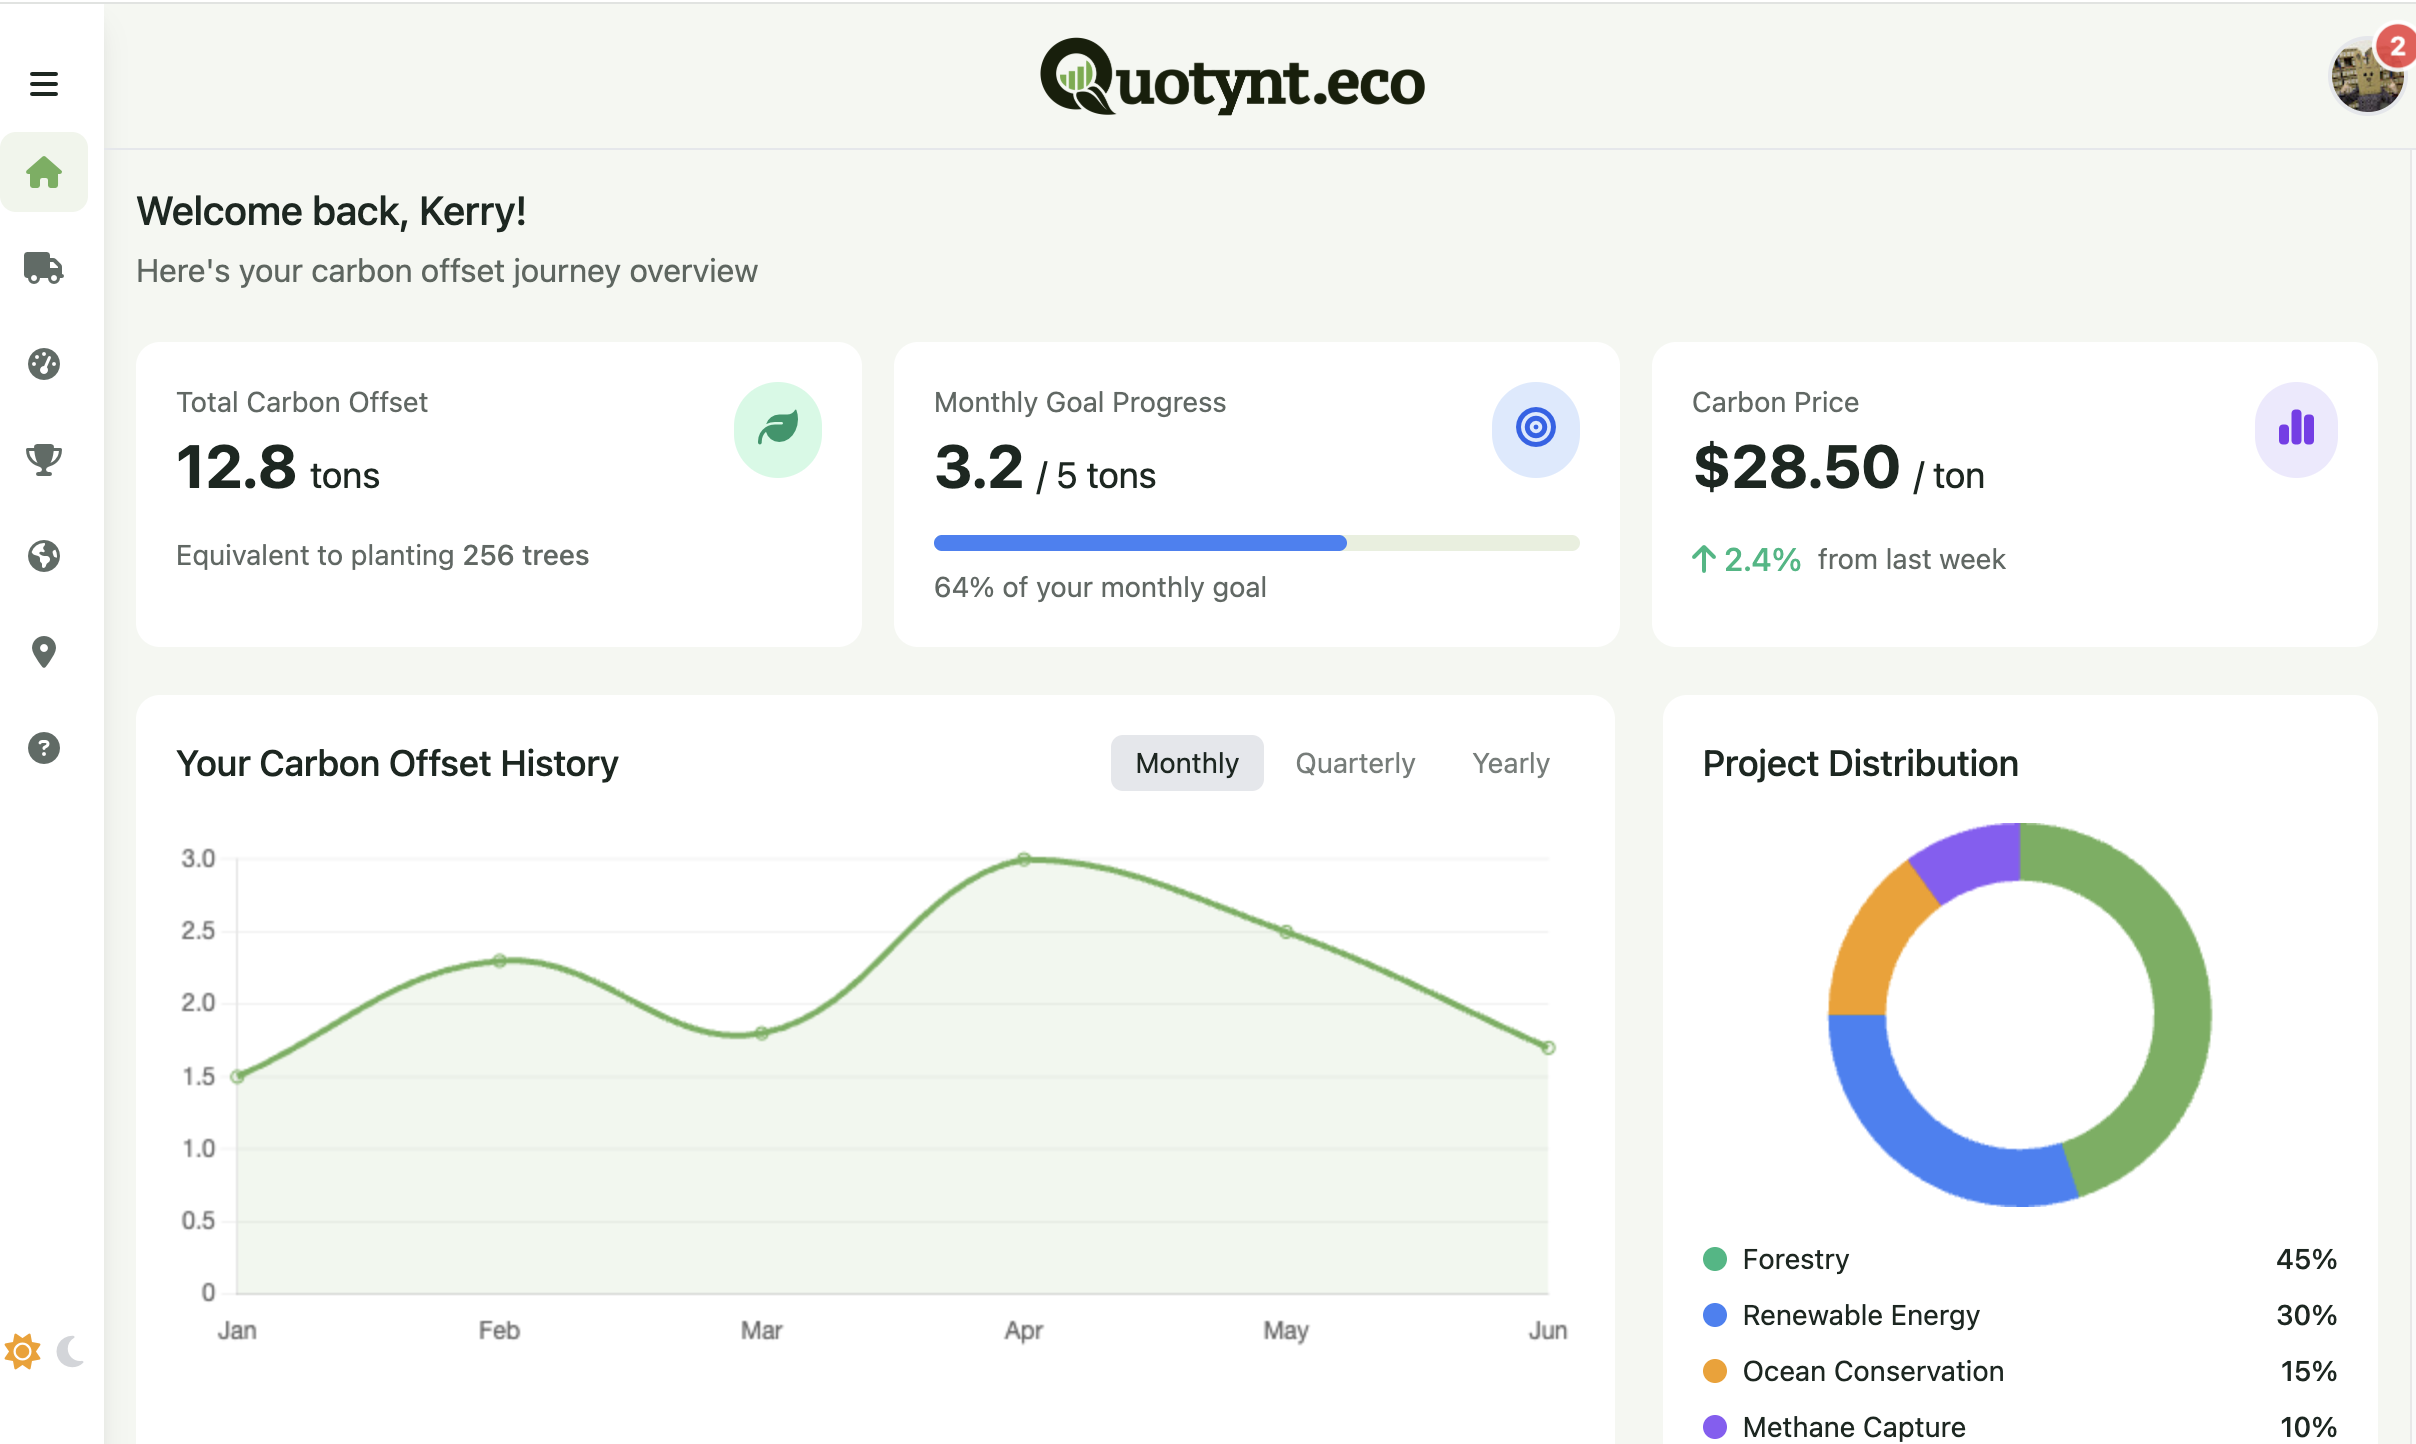The width and height of the screenshot is (2416, 1444).
Task: Click the leaf icon on Total Carbon Offset
Action: pos(778,428)
